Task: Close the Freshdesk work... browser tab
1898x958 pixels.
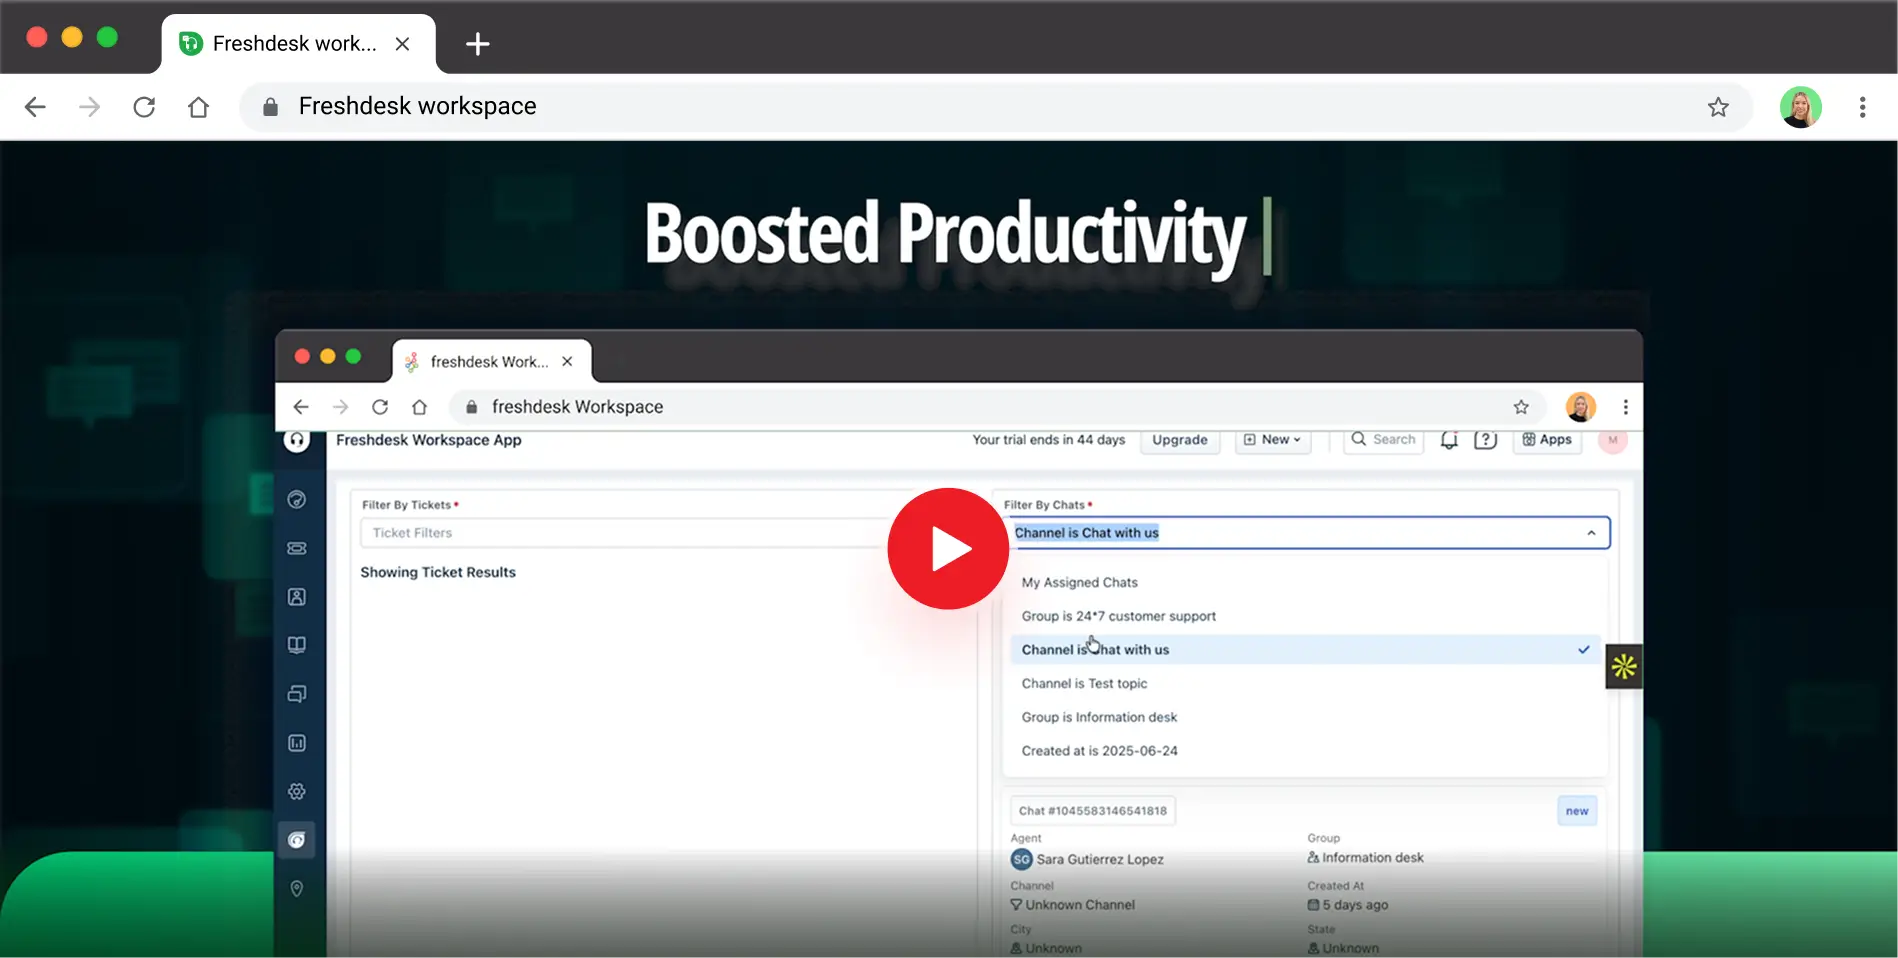Action: (x=402, y=44)
